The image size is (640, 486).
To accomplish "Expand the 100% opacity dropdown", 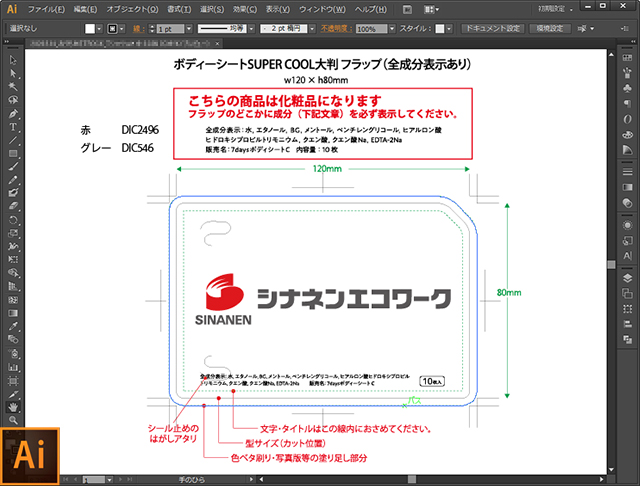I will click(392, 29).
